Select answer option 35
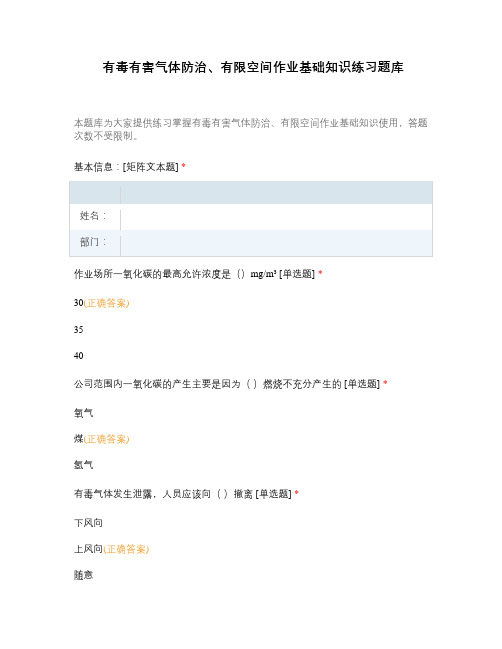 tap(79, 330)
